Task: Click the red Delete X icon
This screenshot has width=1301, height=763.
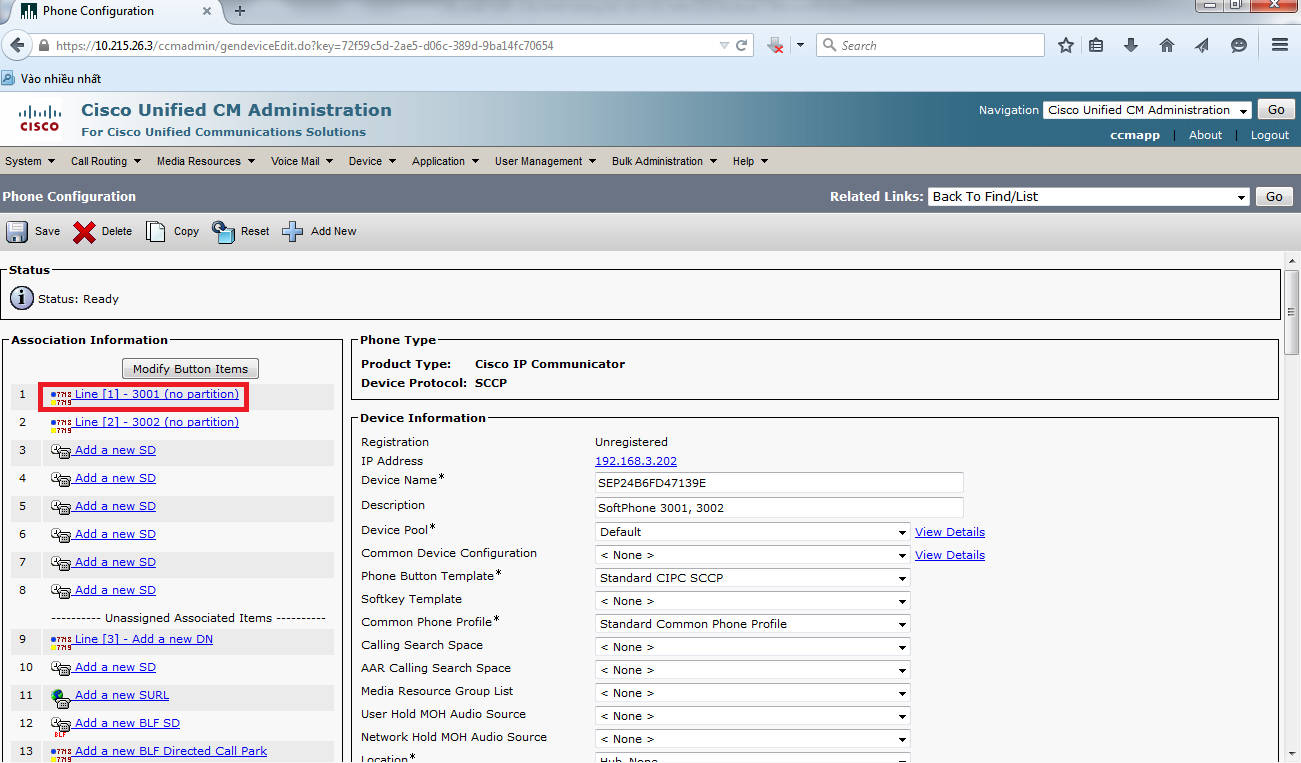Action: coord(85,232)
